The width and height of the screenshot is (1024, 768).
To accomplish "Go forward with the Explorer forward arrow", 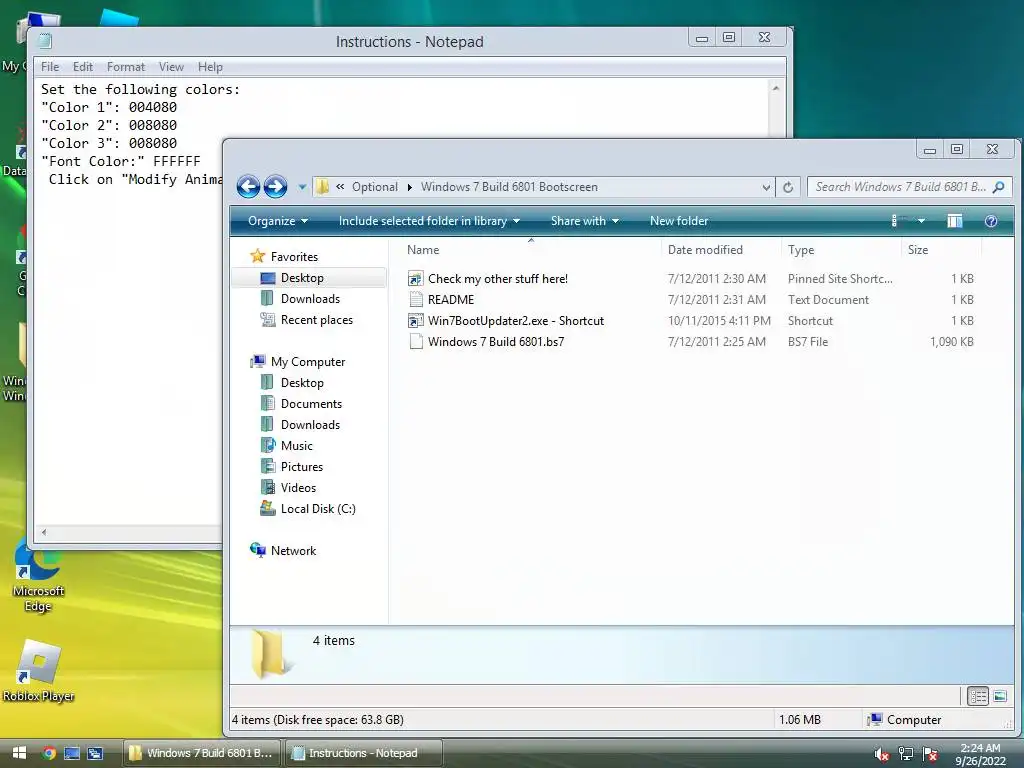I will (x=275, y=187).
